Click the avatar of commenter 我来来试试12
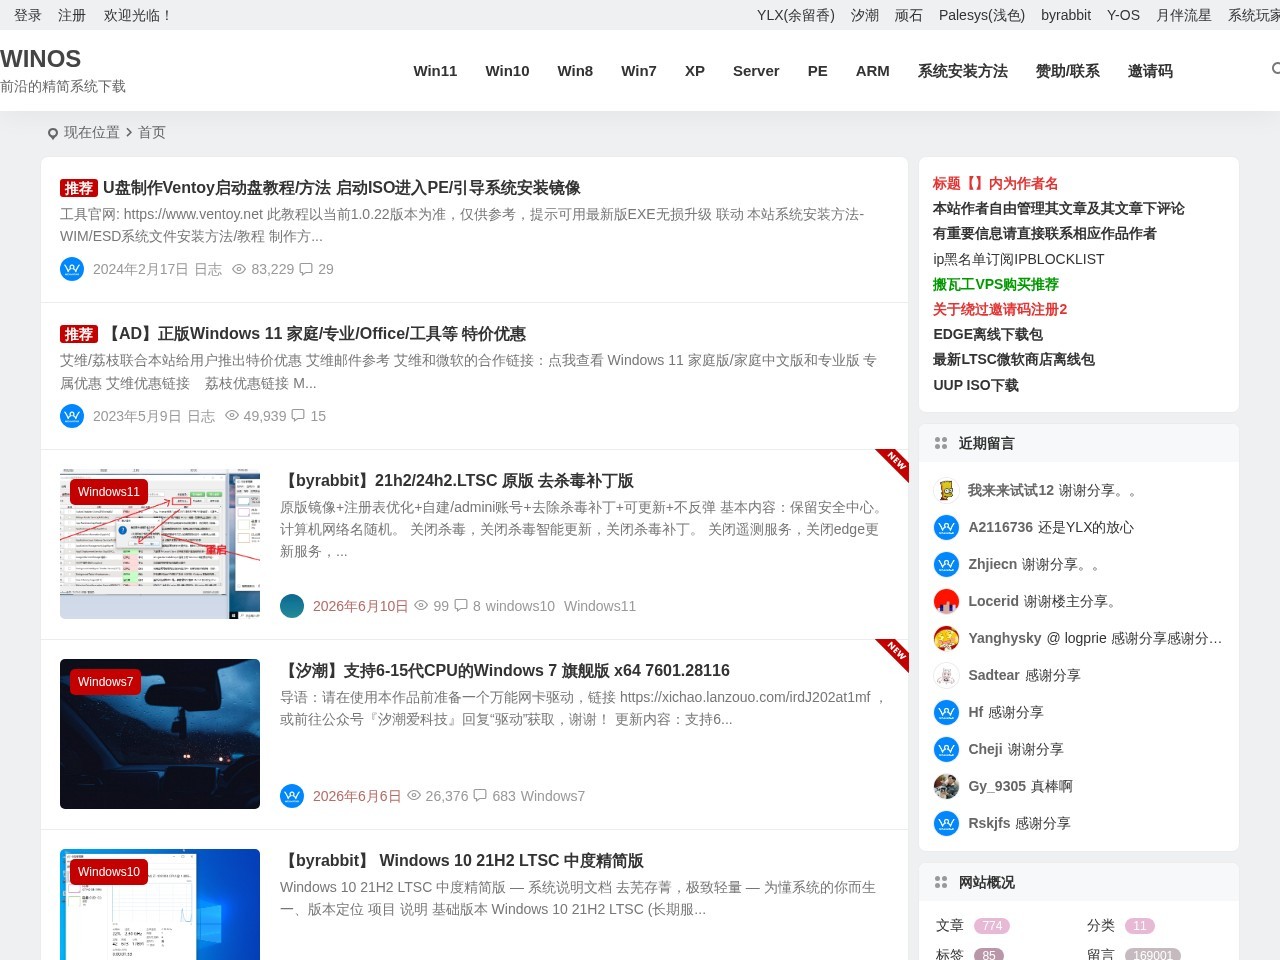Screen dimensions: 1280x960 tap(946, 490)
